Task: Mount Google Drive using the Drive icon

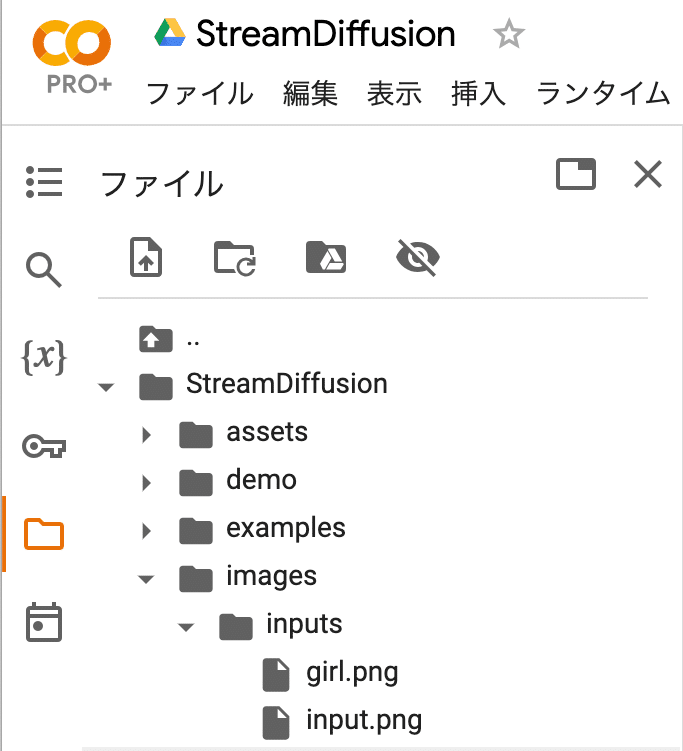Action: [326, 258]
